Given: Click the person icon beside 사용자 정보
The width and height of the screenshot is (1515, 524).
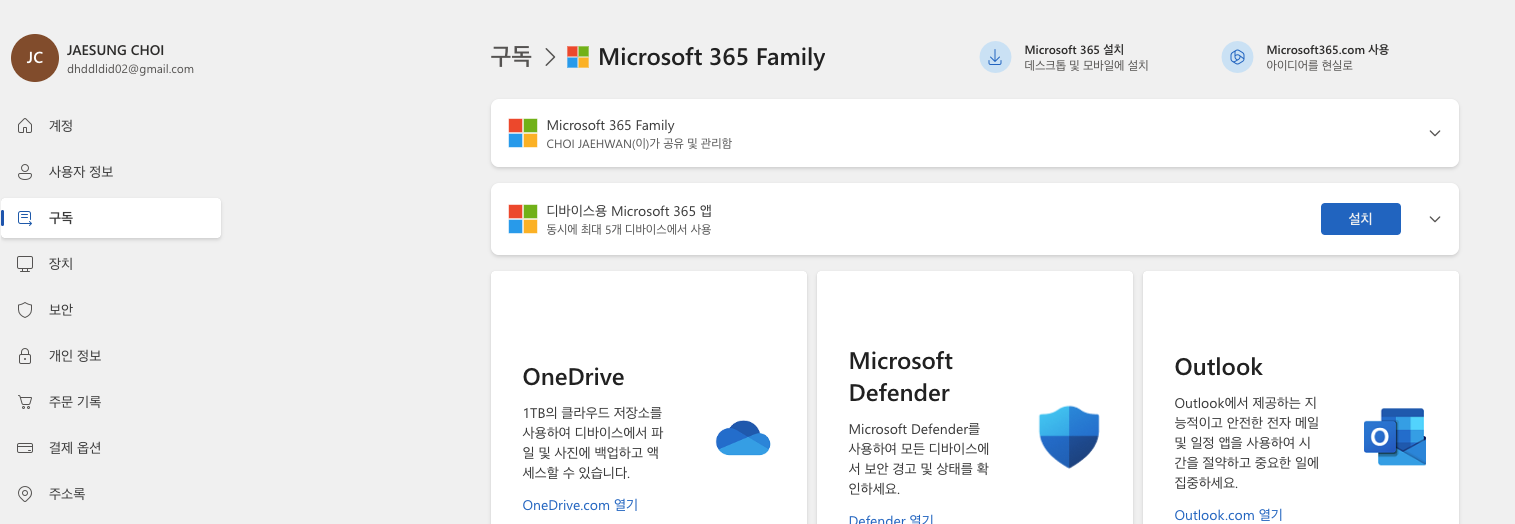Looking at the screenshot, I should coord(26,172).
